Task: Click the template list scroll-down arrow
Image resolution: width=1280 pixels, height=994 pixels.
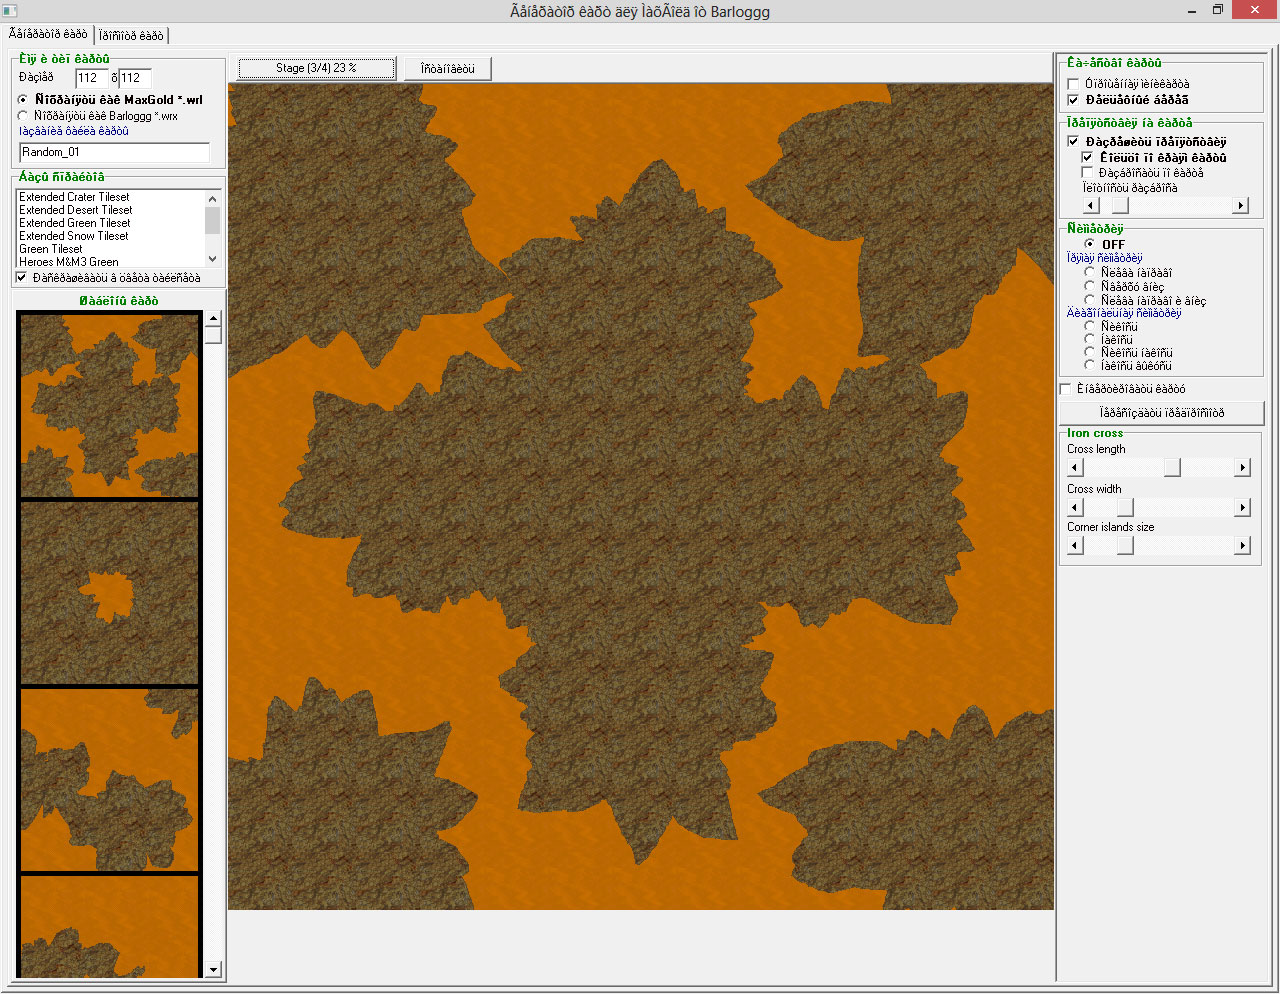Action: (x=212, y=969)
